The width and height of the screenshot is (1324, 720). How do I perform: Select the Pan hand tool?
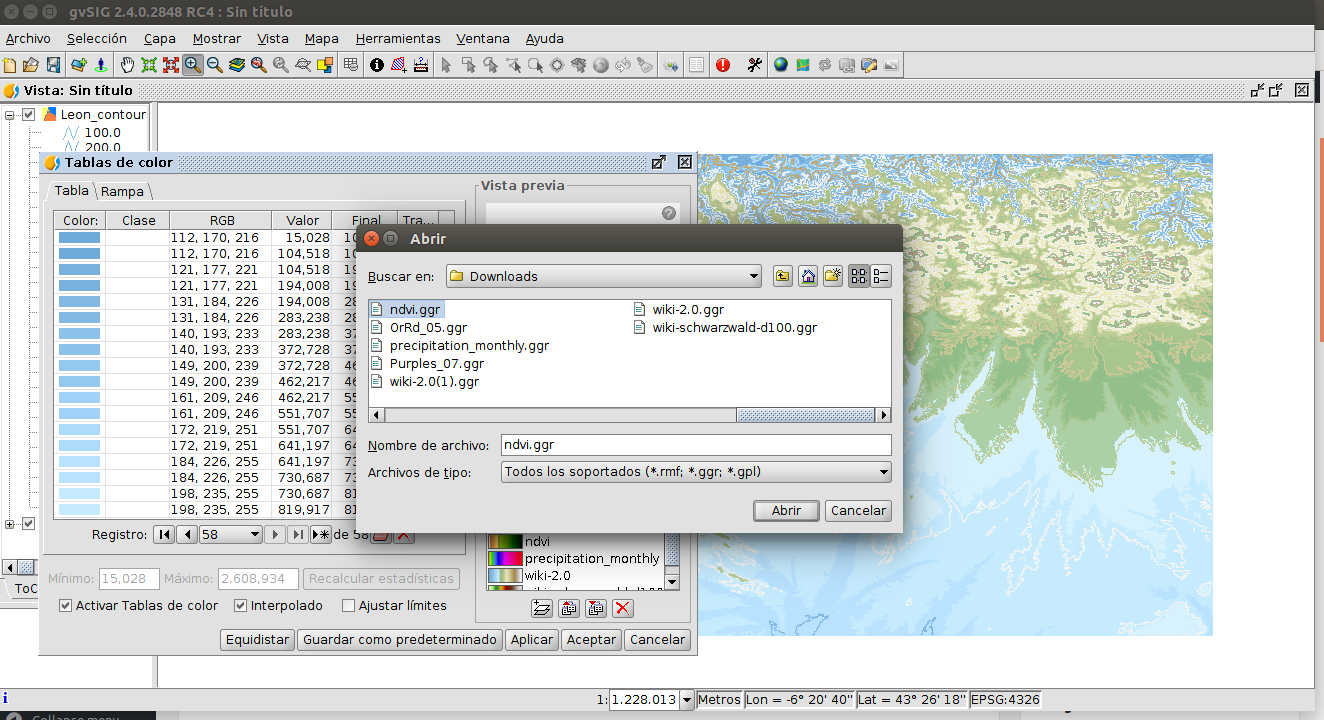point(127,65)
